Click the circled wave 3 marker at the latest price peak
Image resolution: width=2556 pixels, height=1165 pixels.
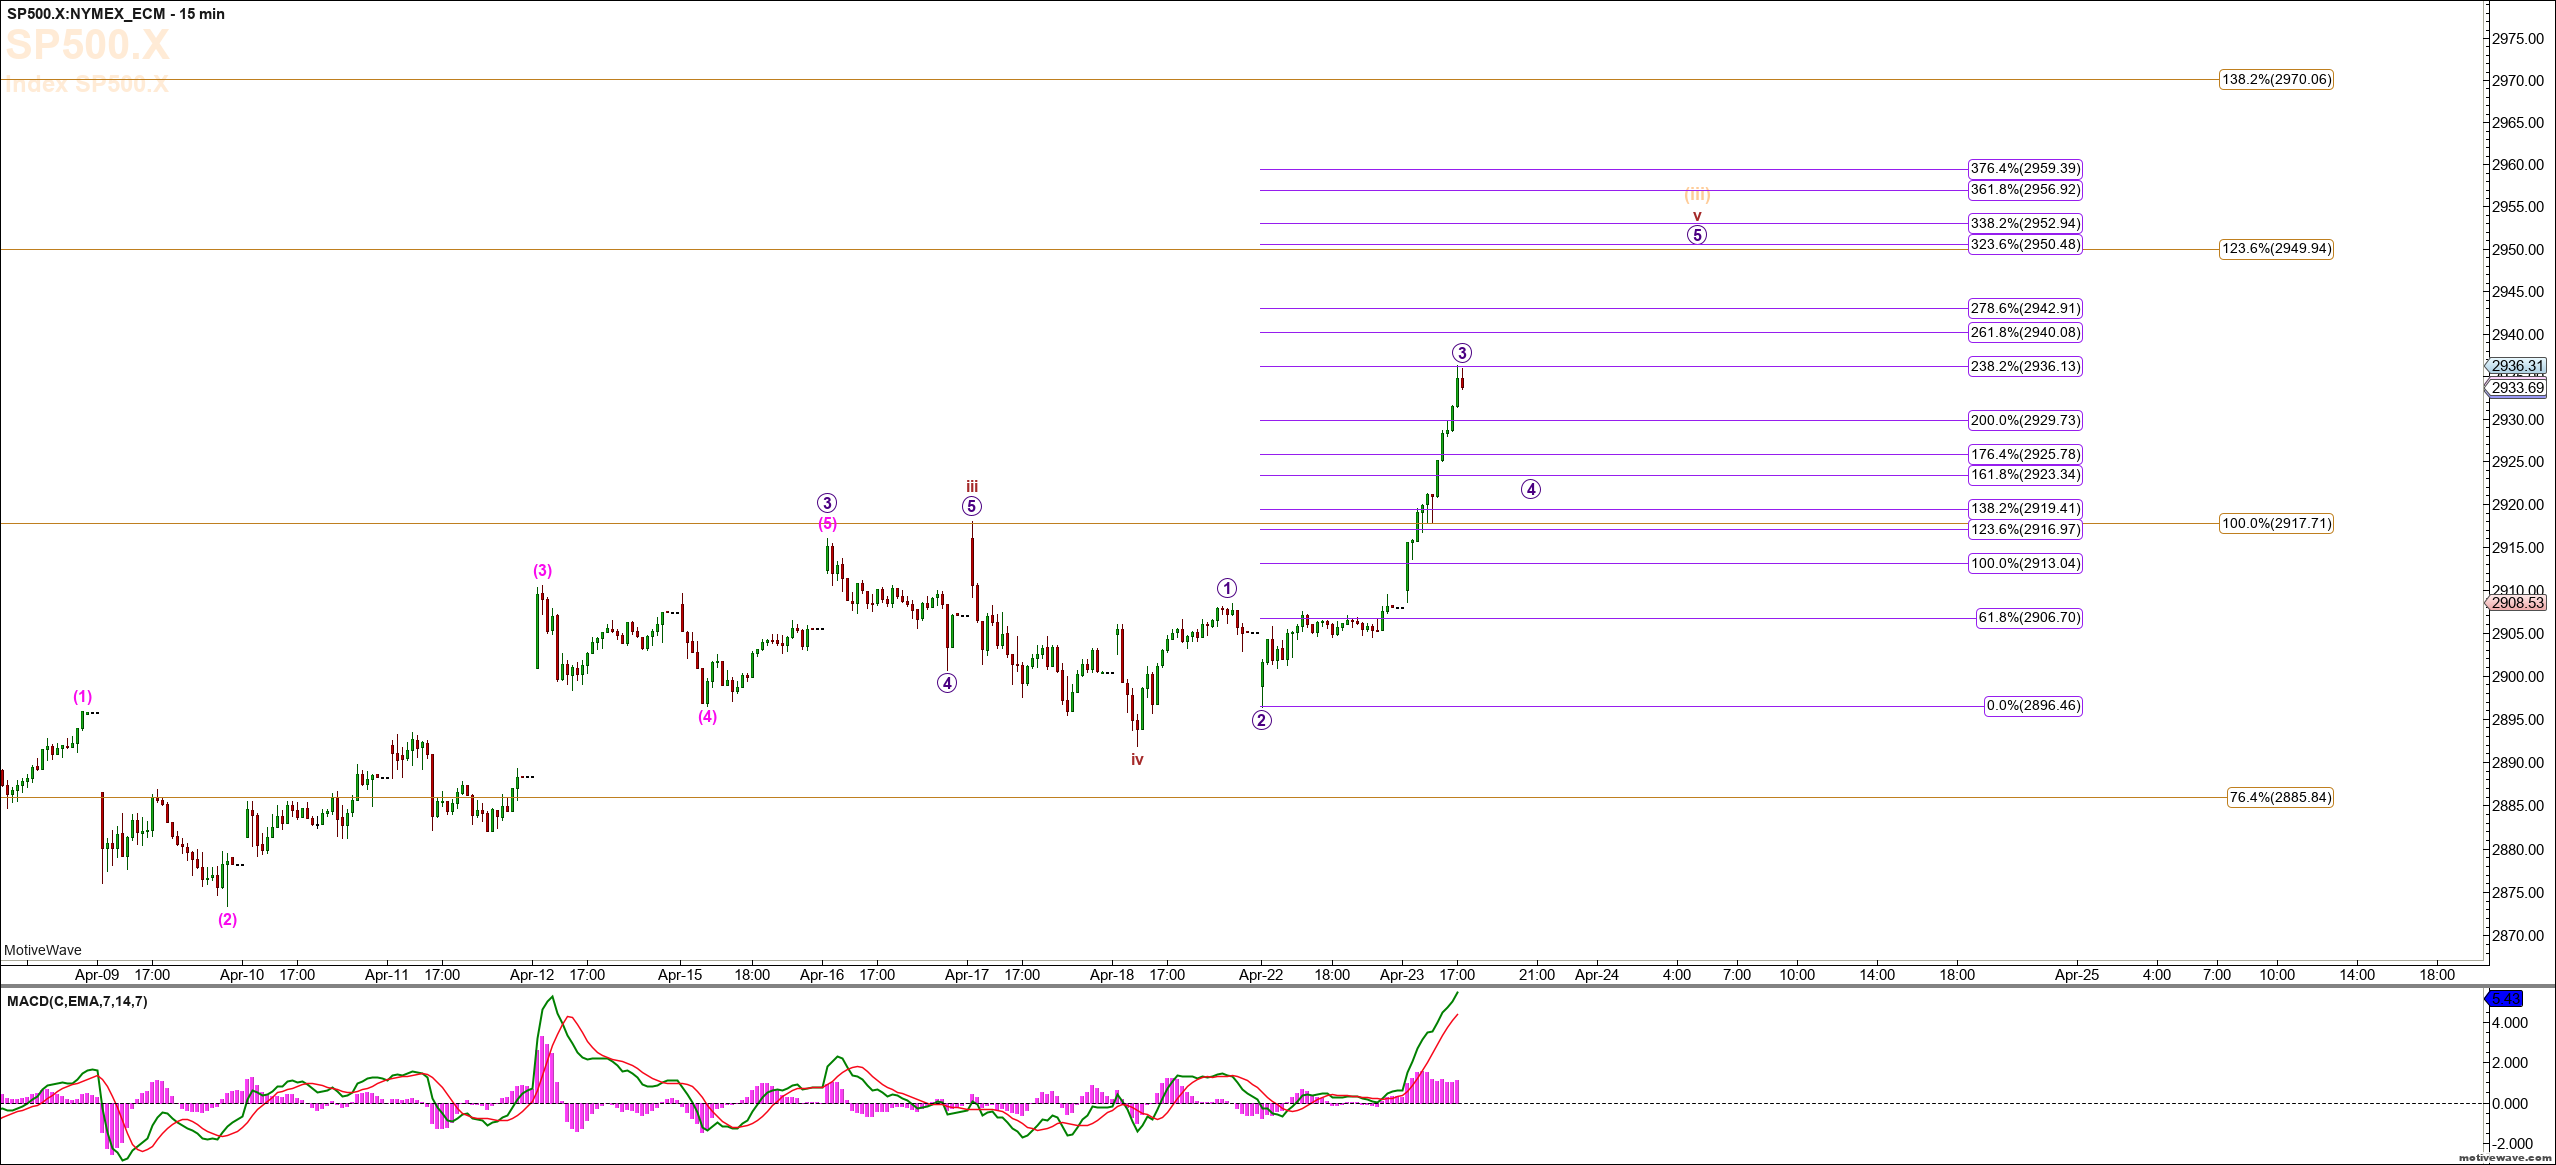pos(1461,353)
